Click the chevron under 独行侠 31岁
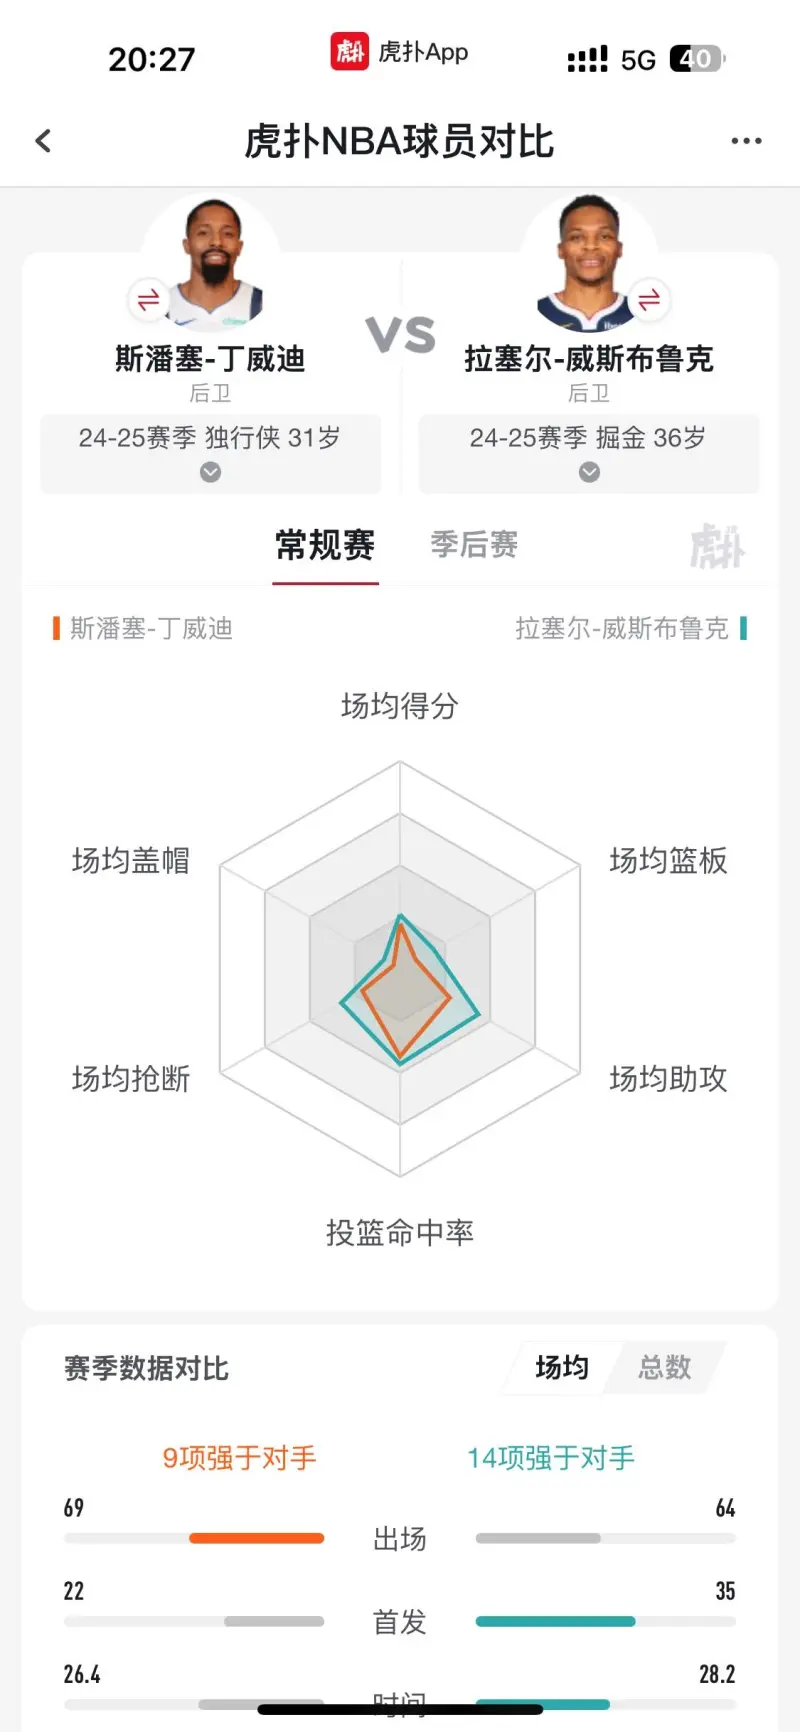Screen dimensions: 800x1732 [210, 472]
